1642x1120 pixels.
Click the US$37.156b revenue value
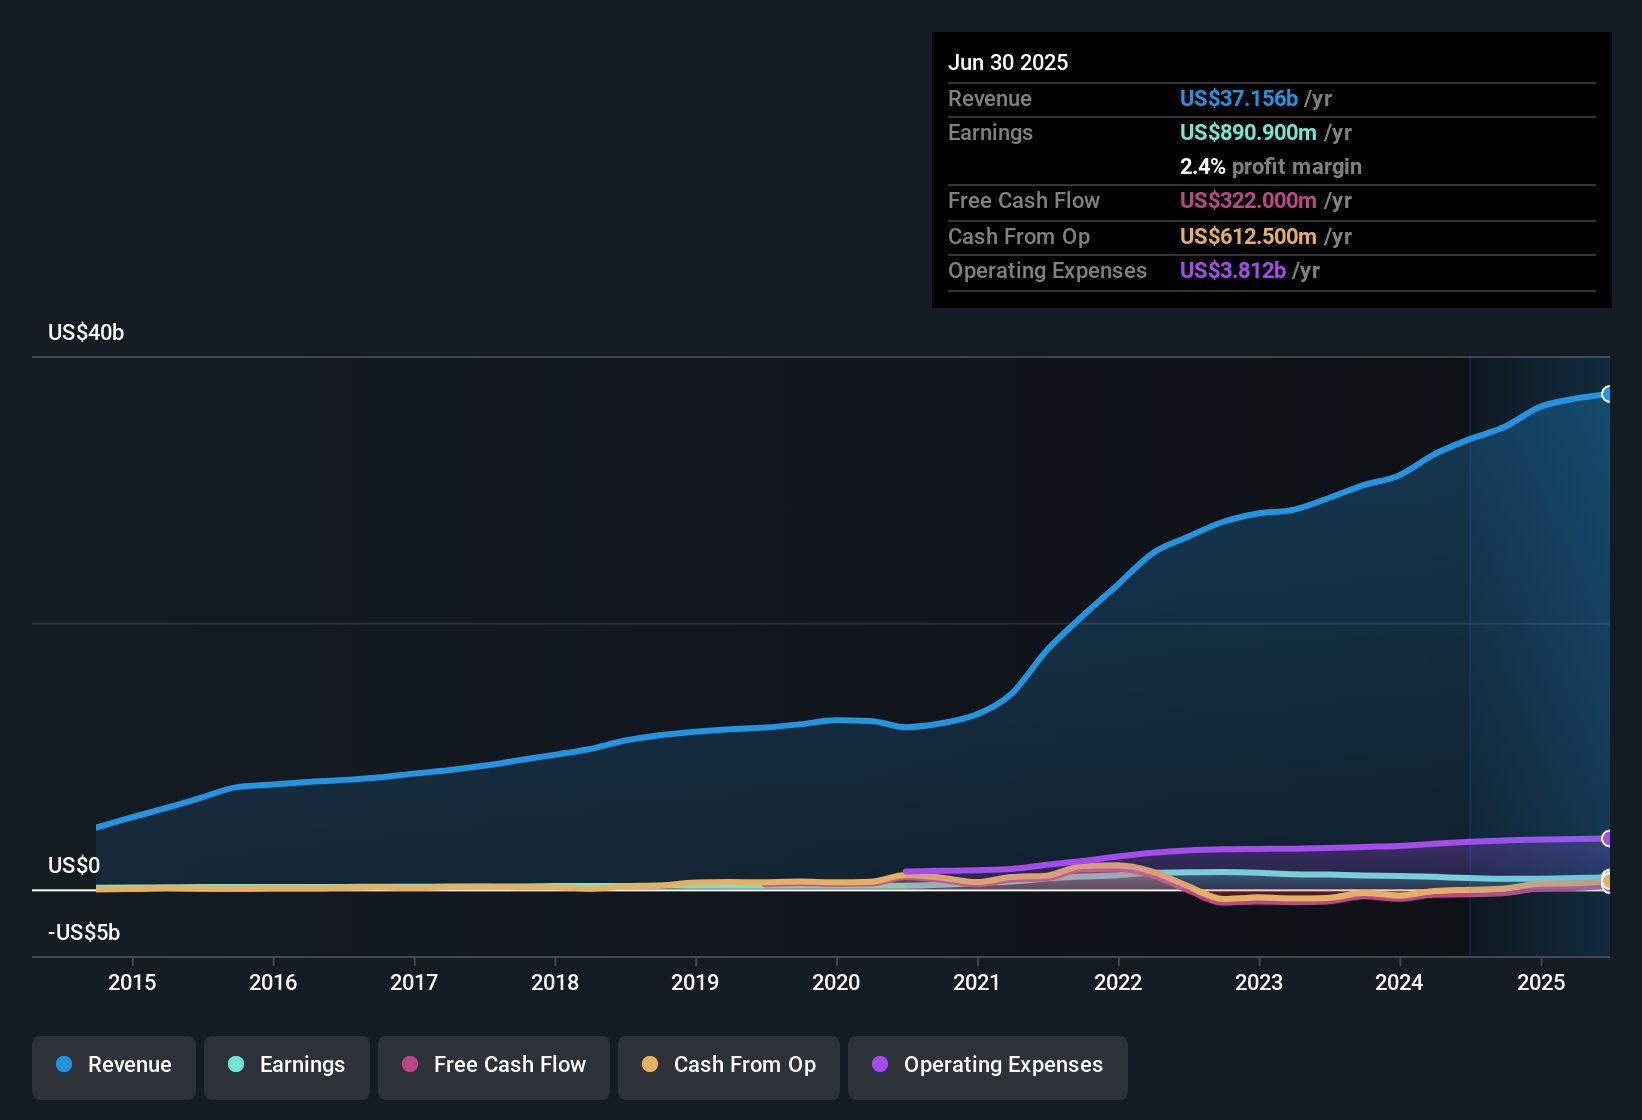point(1239,98)
